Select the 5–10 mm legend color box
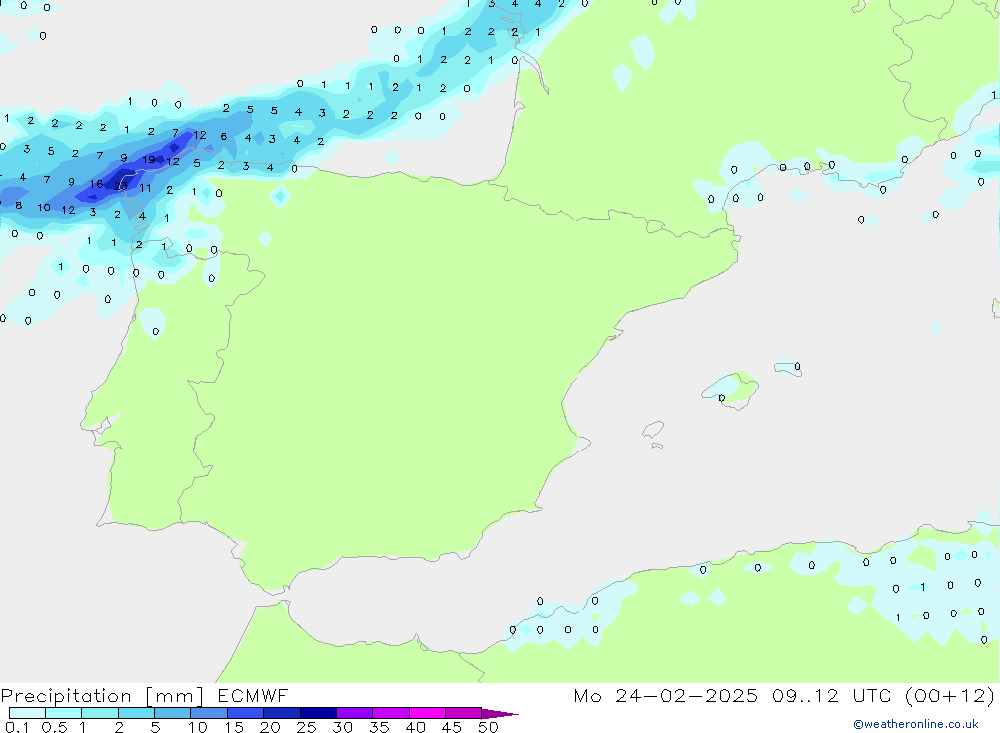1000x733 pixels. [173, 713]
